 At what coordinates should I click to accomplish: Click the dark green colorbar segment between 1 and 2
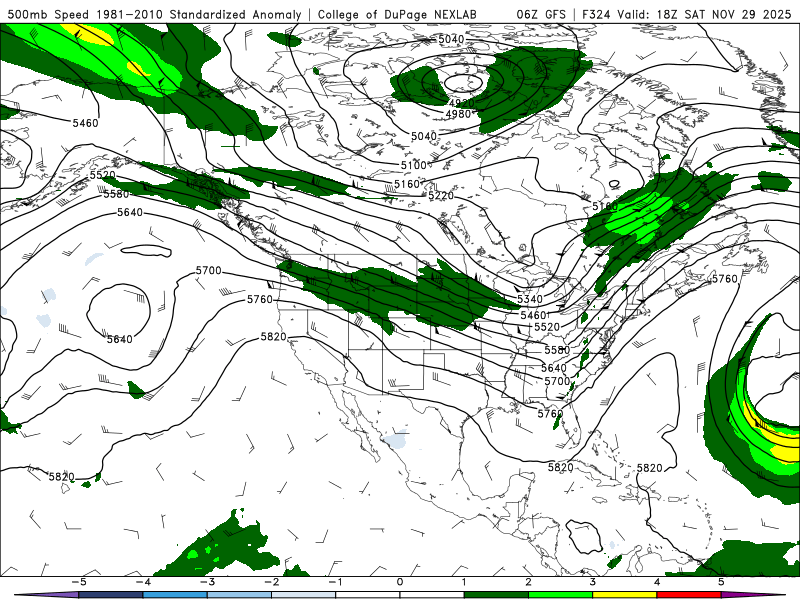click(496, 595)
